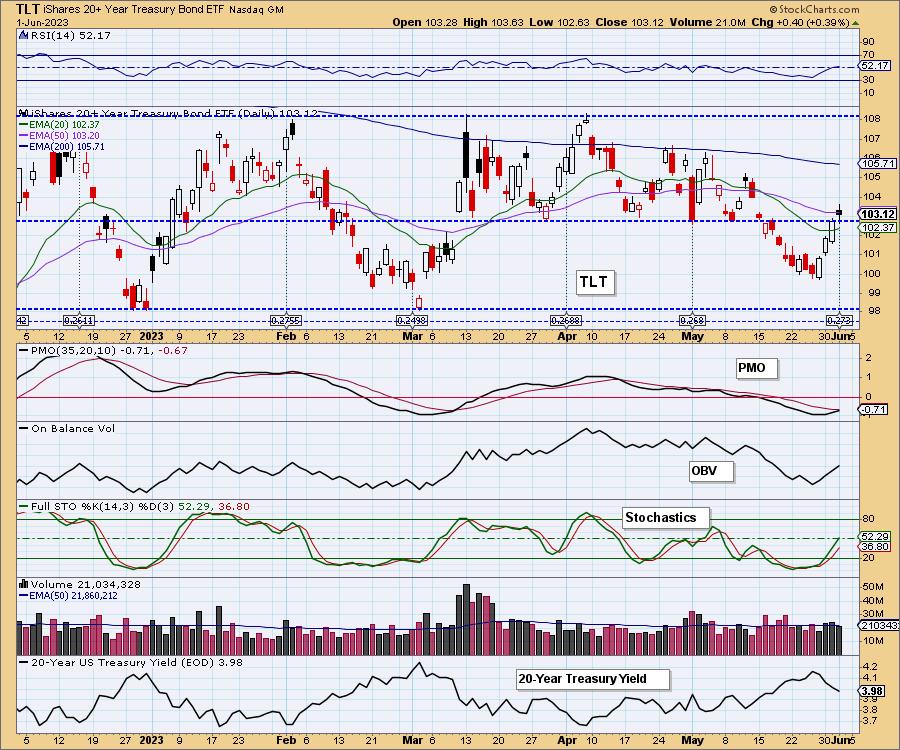Click the 52.29 tag on the stochastics axis
900x750 pixels.
tap(875, 537)
